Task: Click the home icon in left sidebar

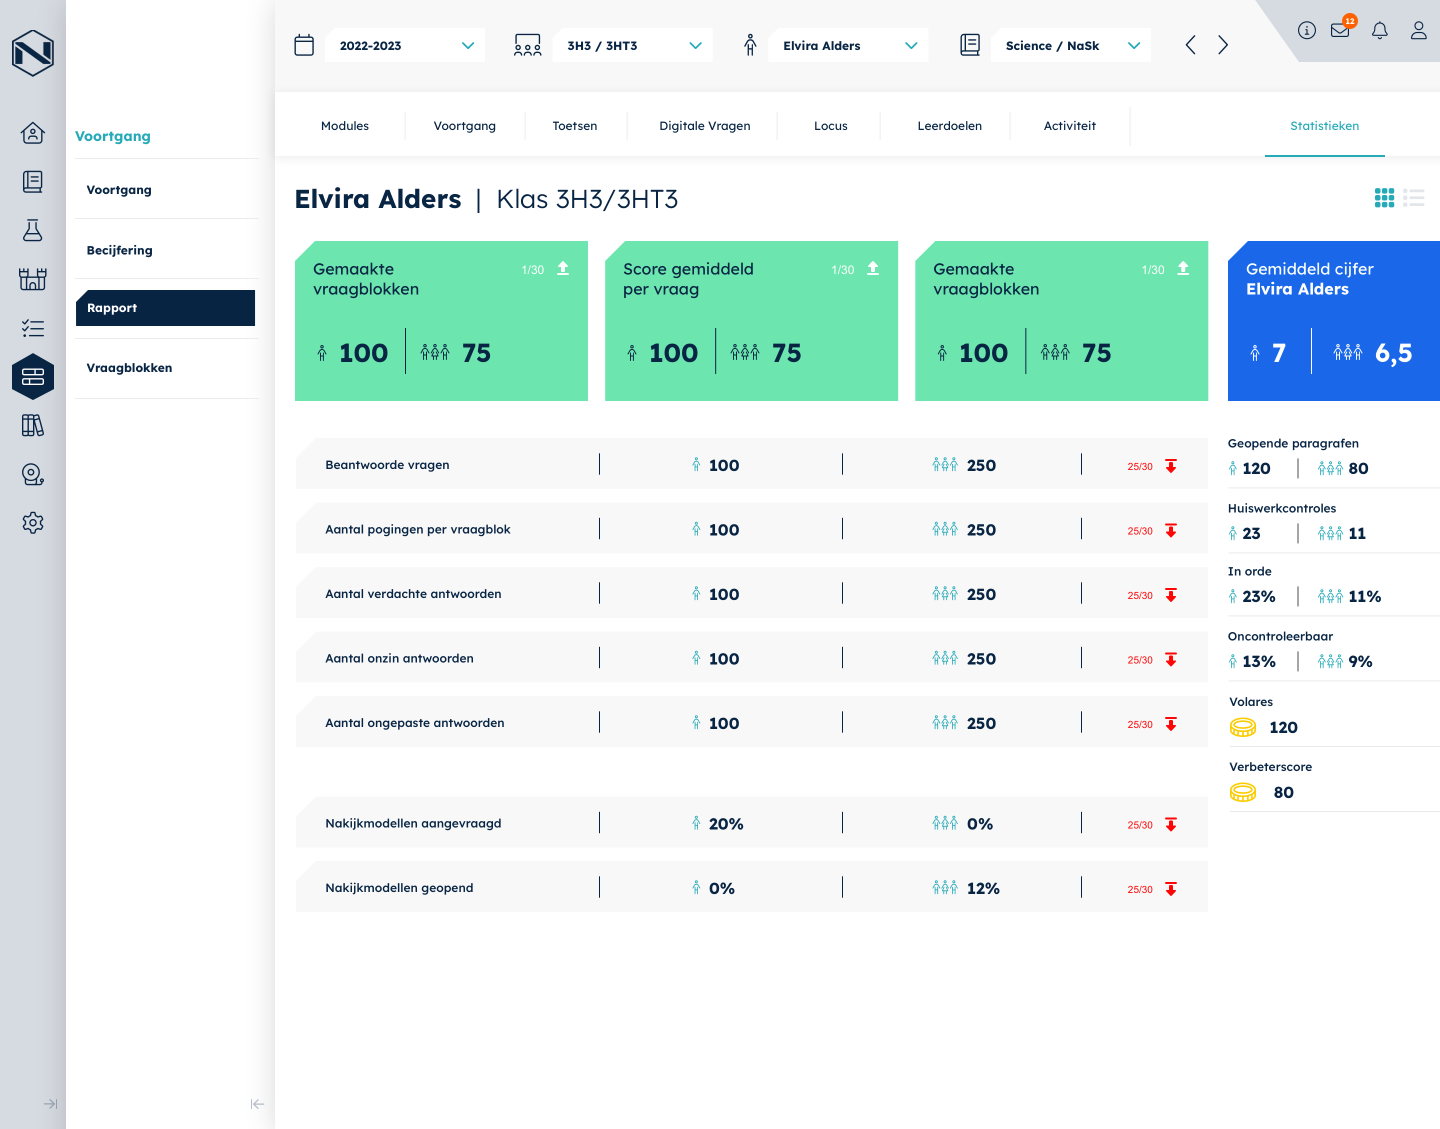Action: pyautogui.click(x=33, y=133)
